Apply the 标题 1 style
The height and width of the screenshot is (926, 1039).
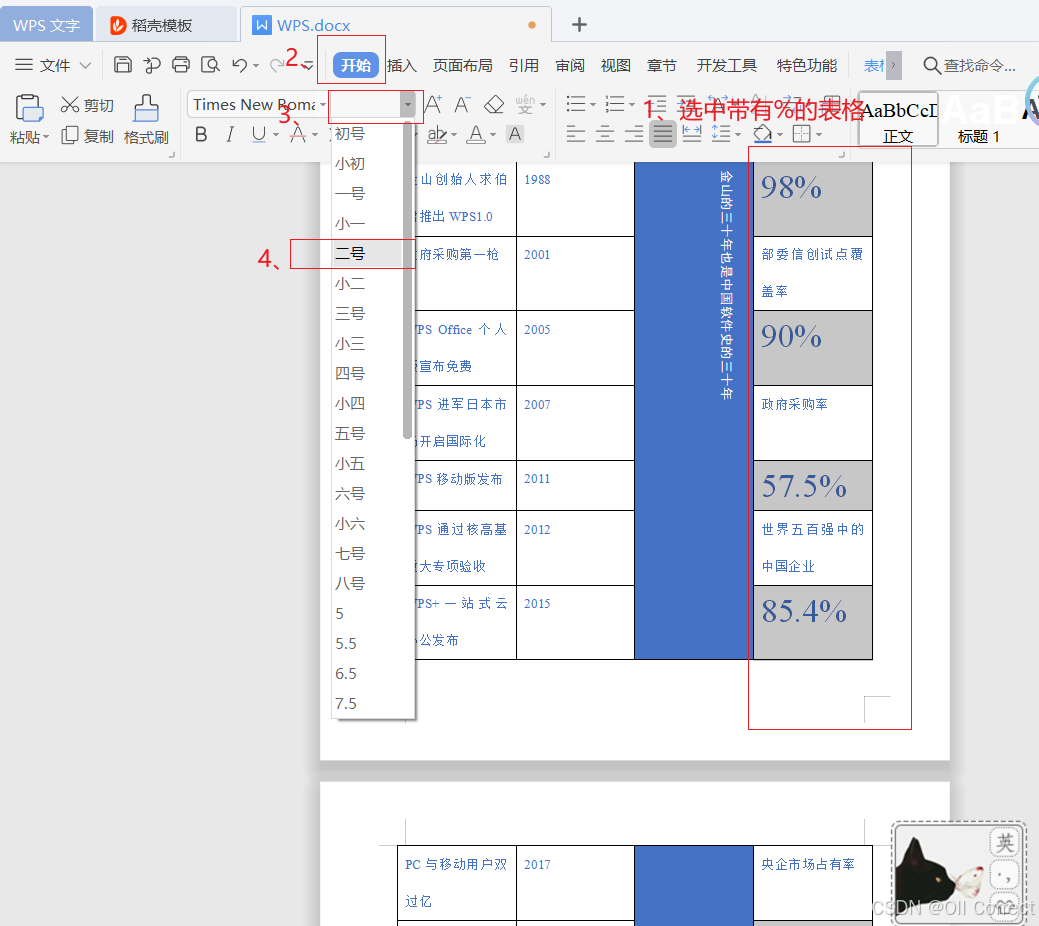[x=979, y=119]
